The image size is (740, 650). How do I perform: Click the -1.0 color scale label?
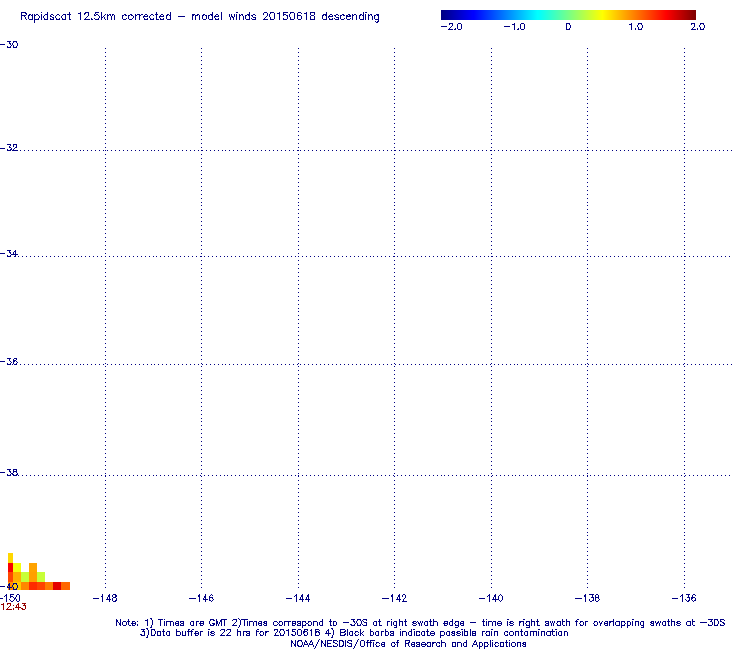click(514, 27)
